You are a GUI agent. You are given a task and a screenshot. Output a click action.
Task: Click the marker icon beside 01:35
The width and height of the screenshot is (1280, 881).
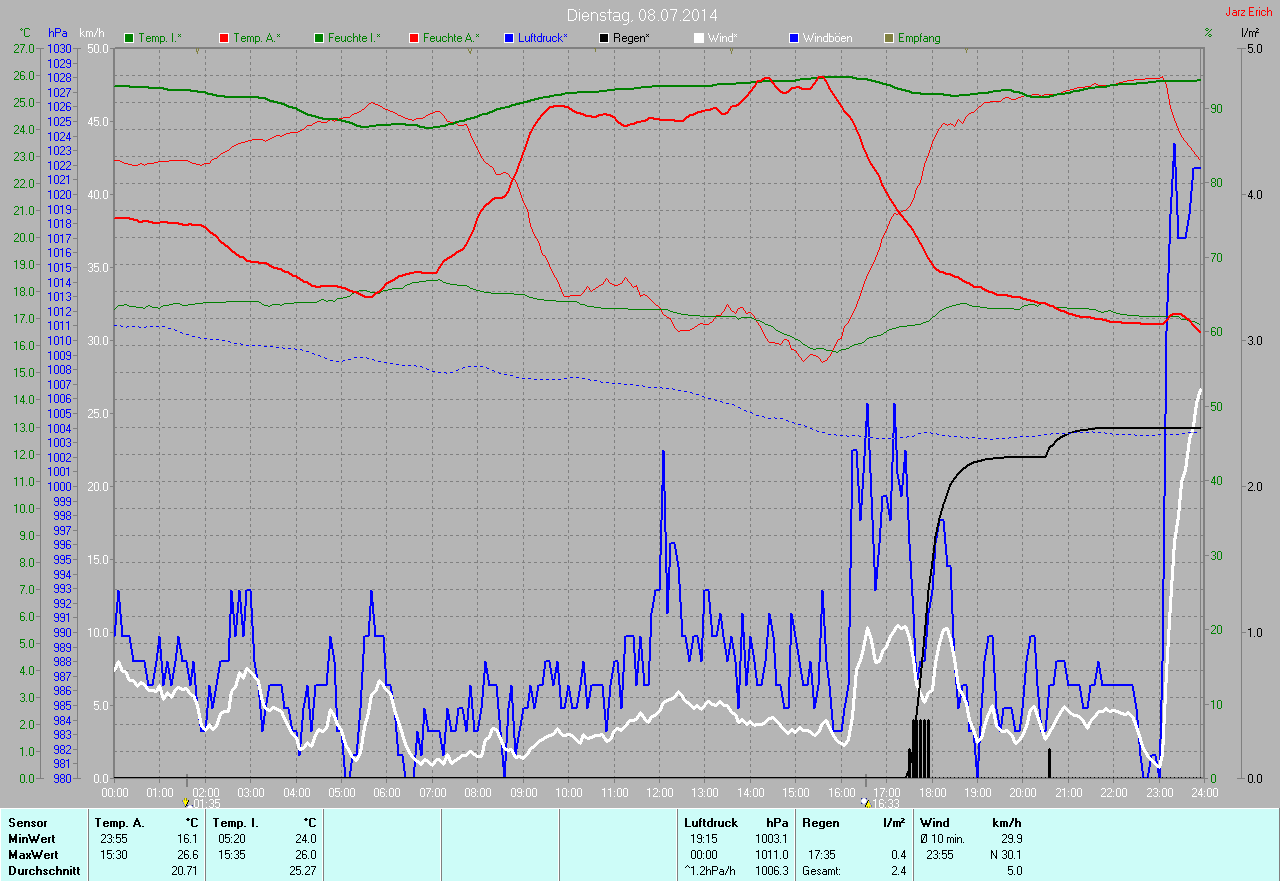[x=186, y=802]
